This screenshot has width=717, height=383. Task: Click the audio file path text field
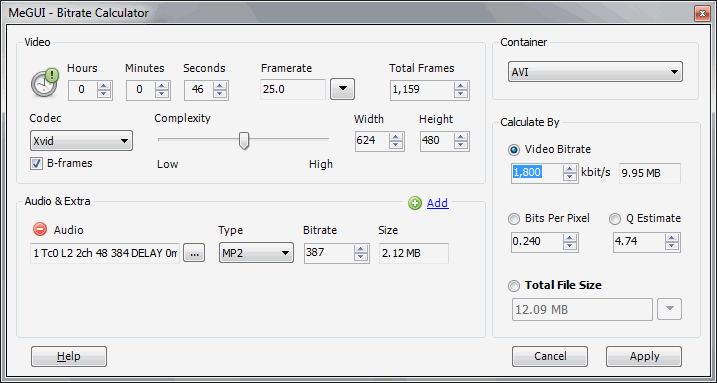[105, 253]
